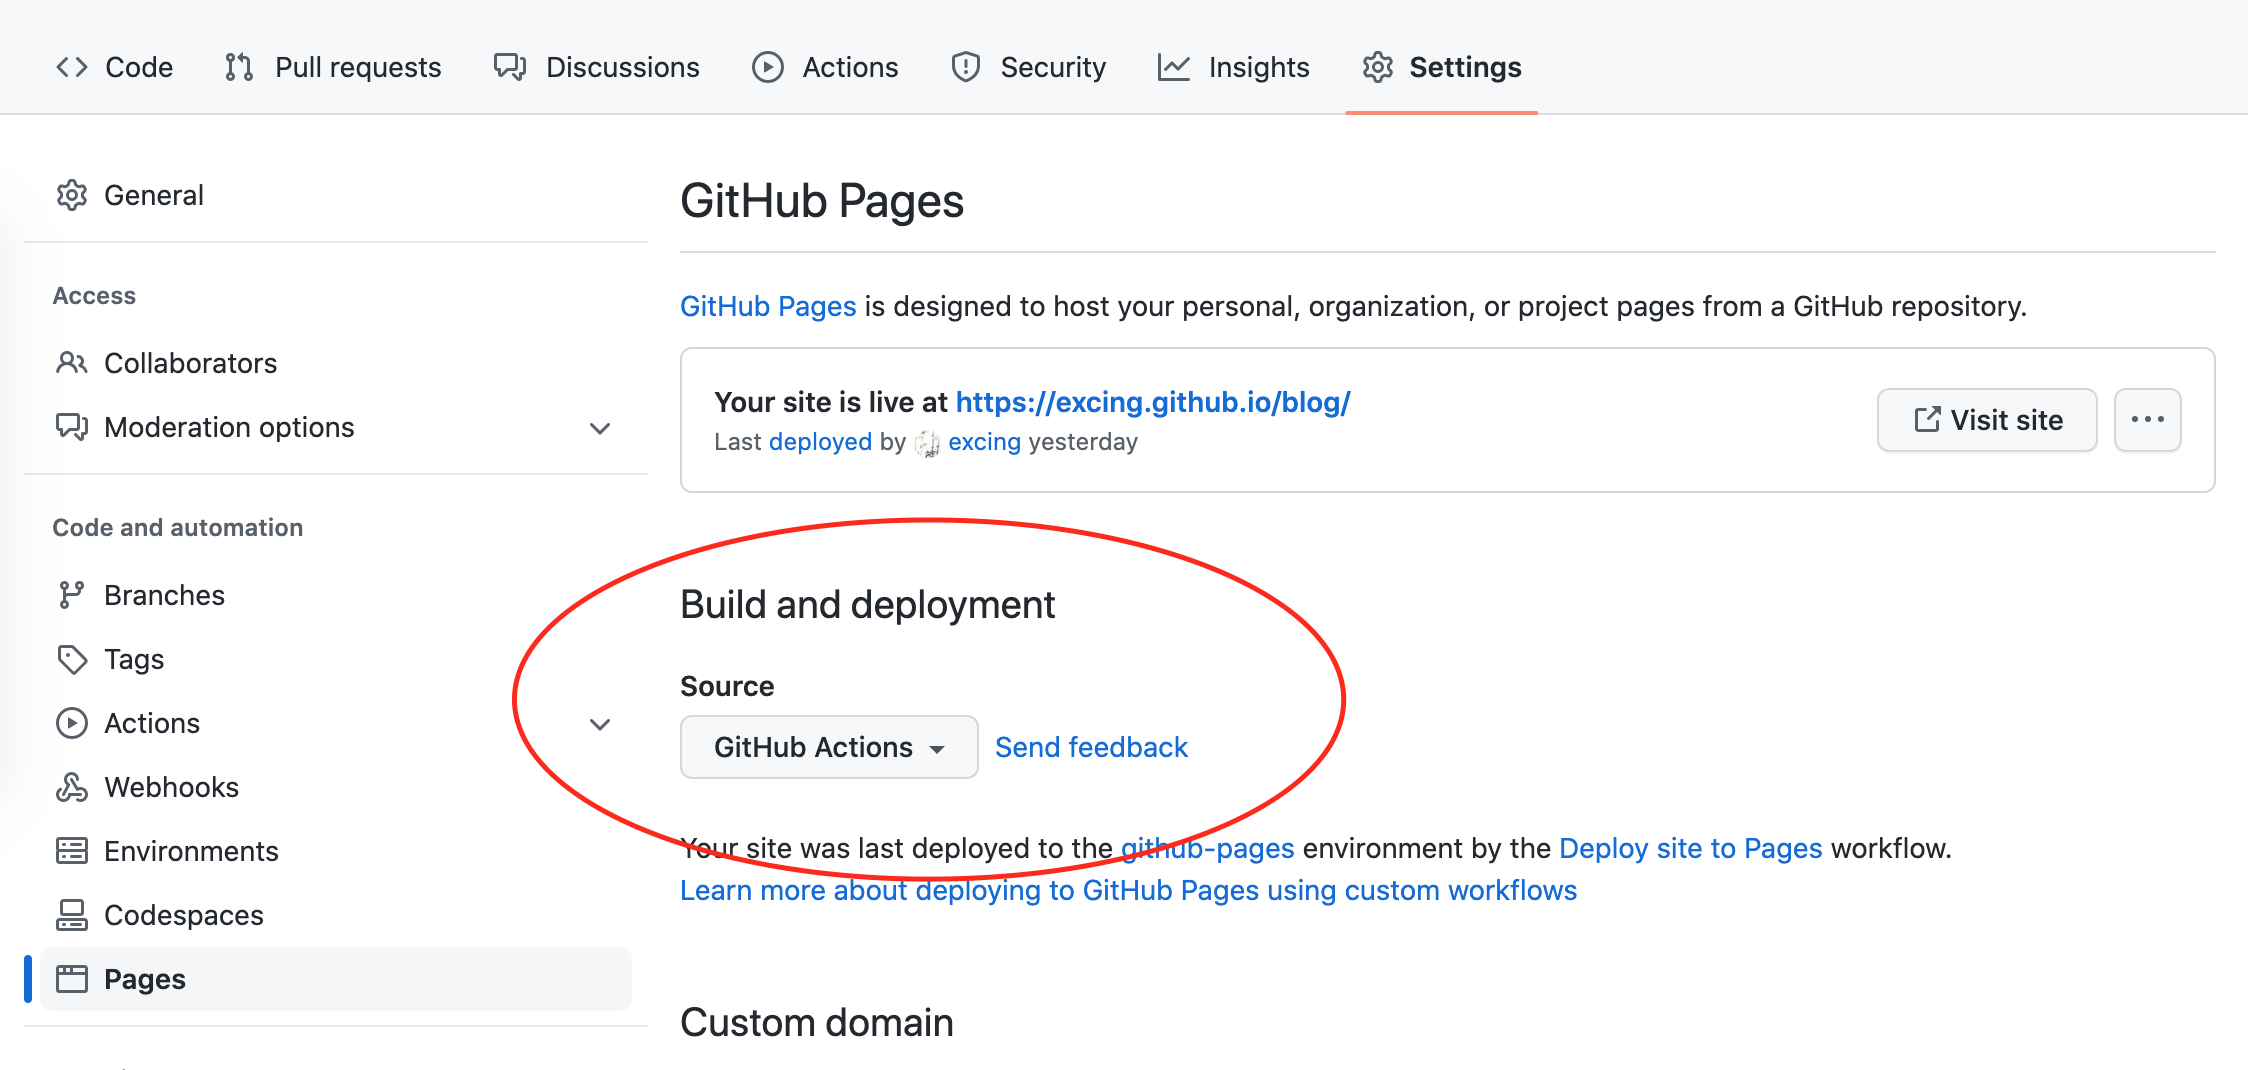Click the GitHub Pages intro link

(768, 306)
